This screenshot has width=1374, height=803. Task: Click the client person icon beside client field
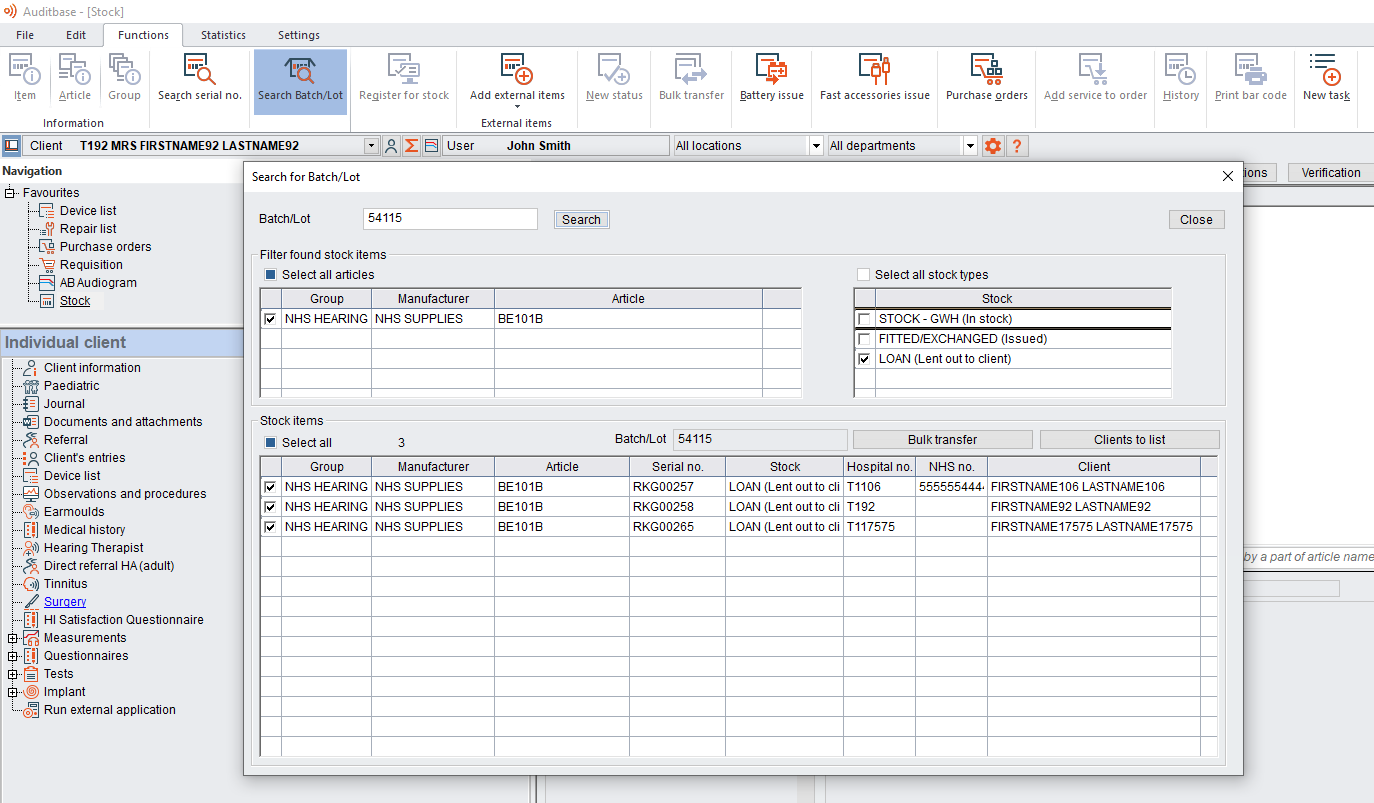click(x=391, y=146)
